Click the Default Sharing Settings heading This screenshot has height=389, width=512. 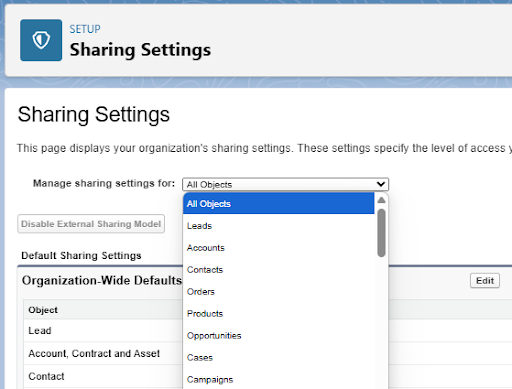point(81,256)
